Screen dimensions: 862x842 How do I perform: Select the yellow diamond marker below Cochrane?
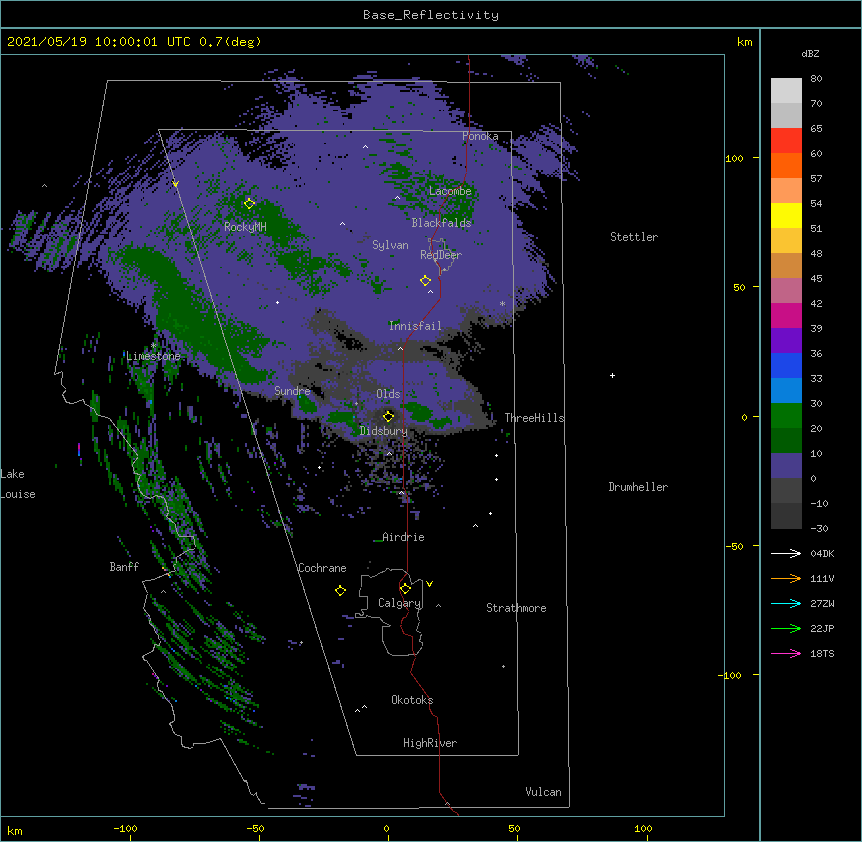[x=340, y=590]
